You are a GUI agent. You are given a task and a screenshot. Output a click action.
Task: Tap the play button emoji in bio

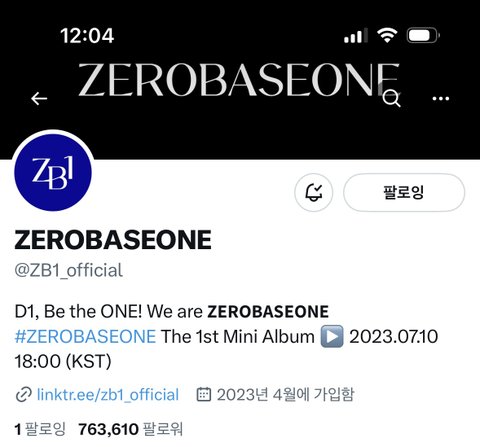coord(332,337)
